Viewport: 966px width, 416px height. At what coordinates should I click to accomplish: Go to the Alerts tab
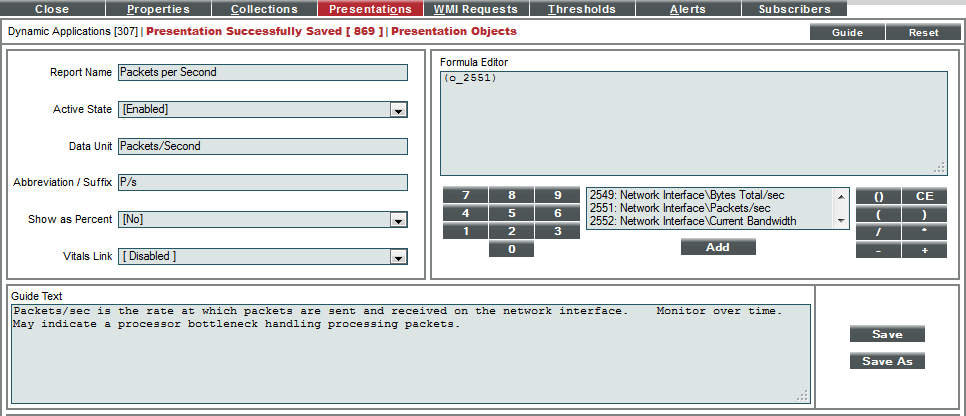(x=687, y=9)
